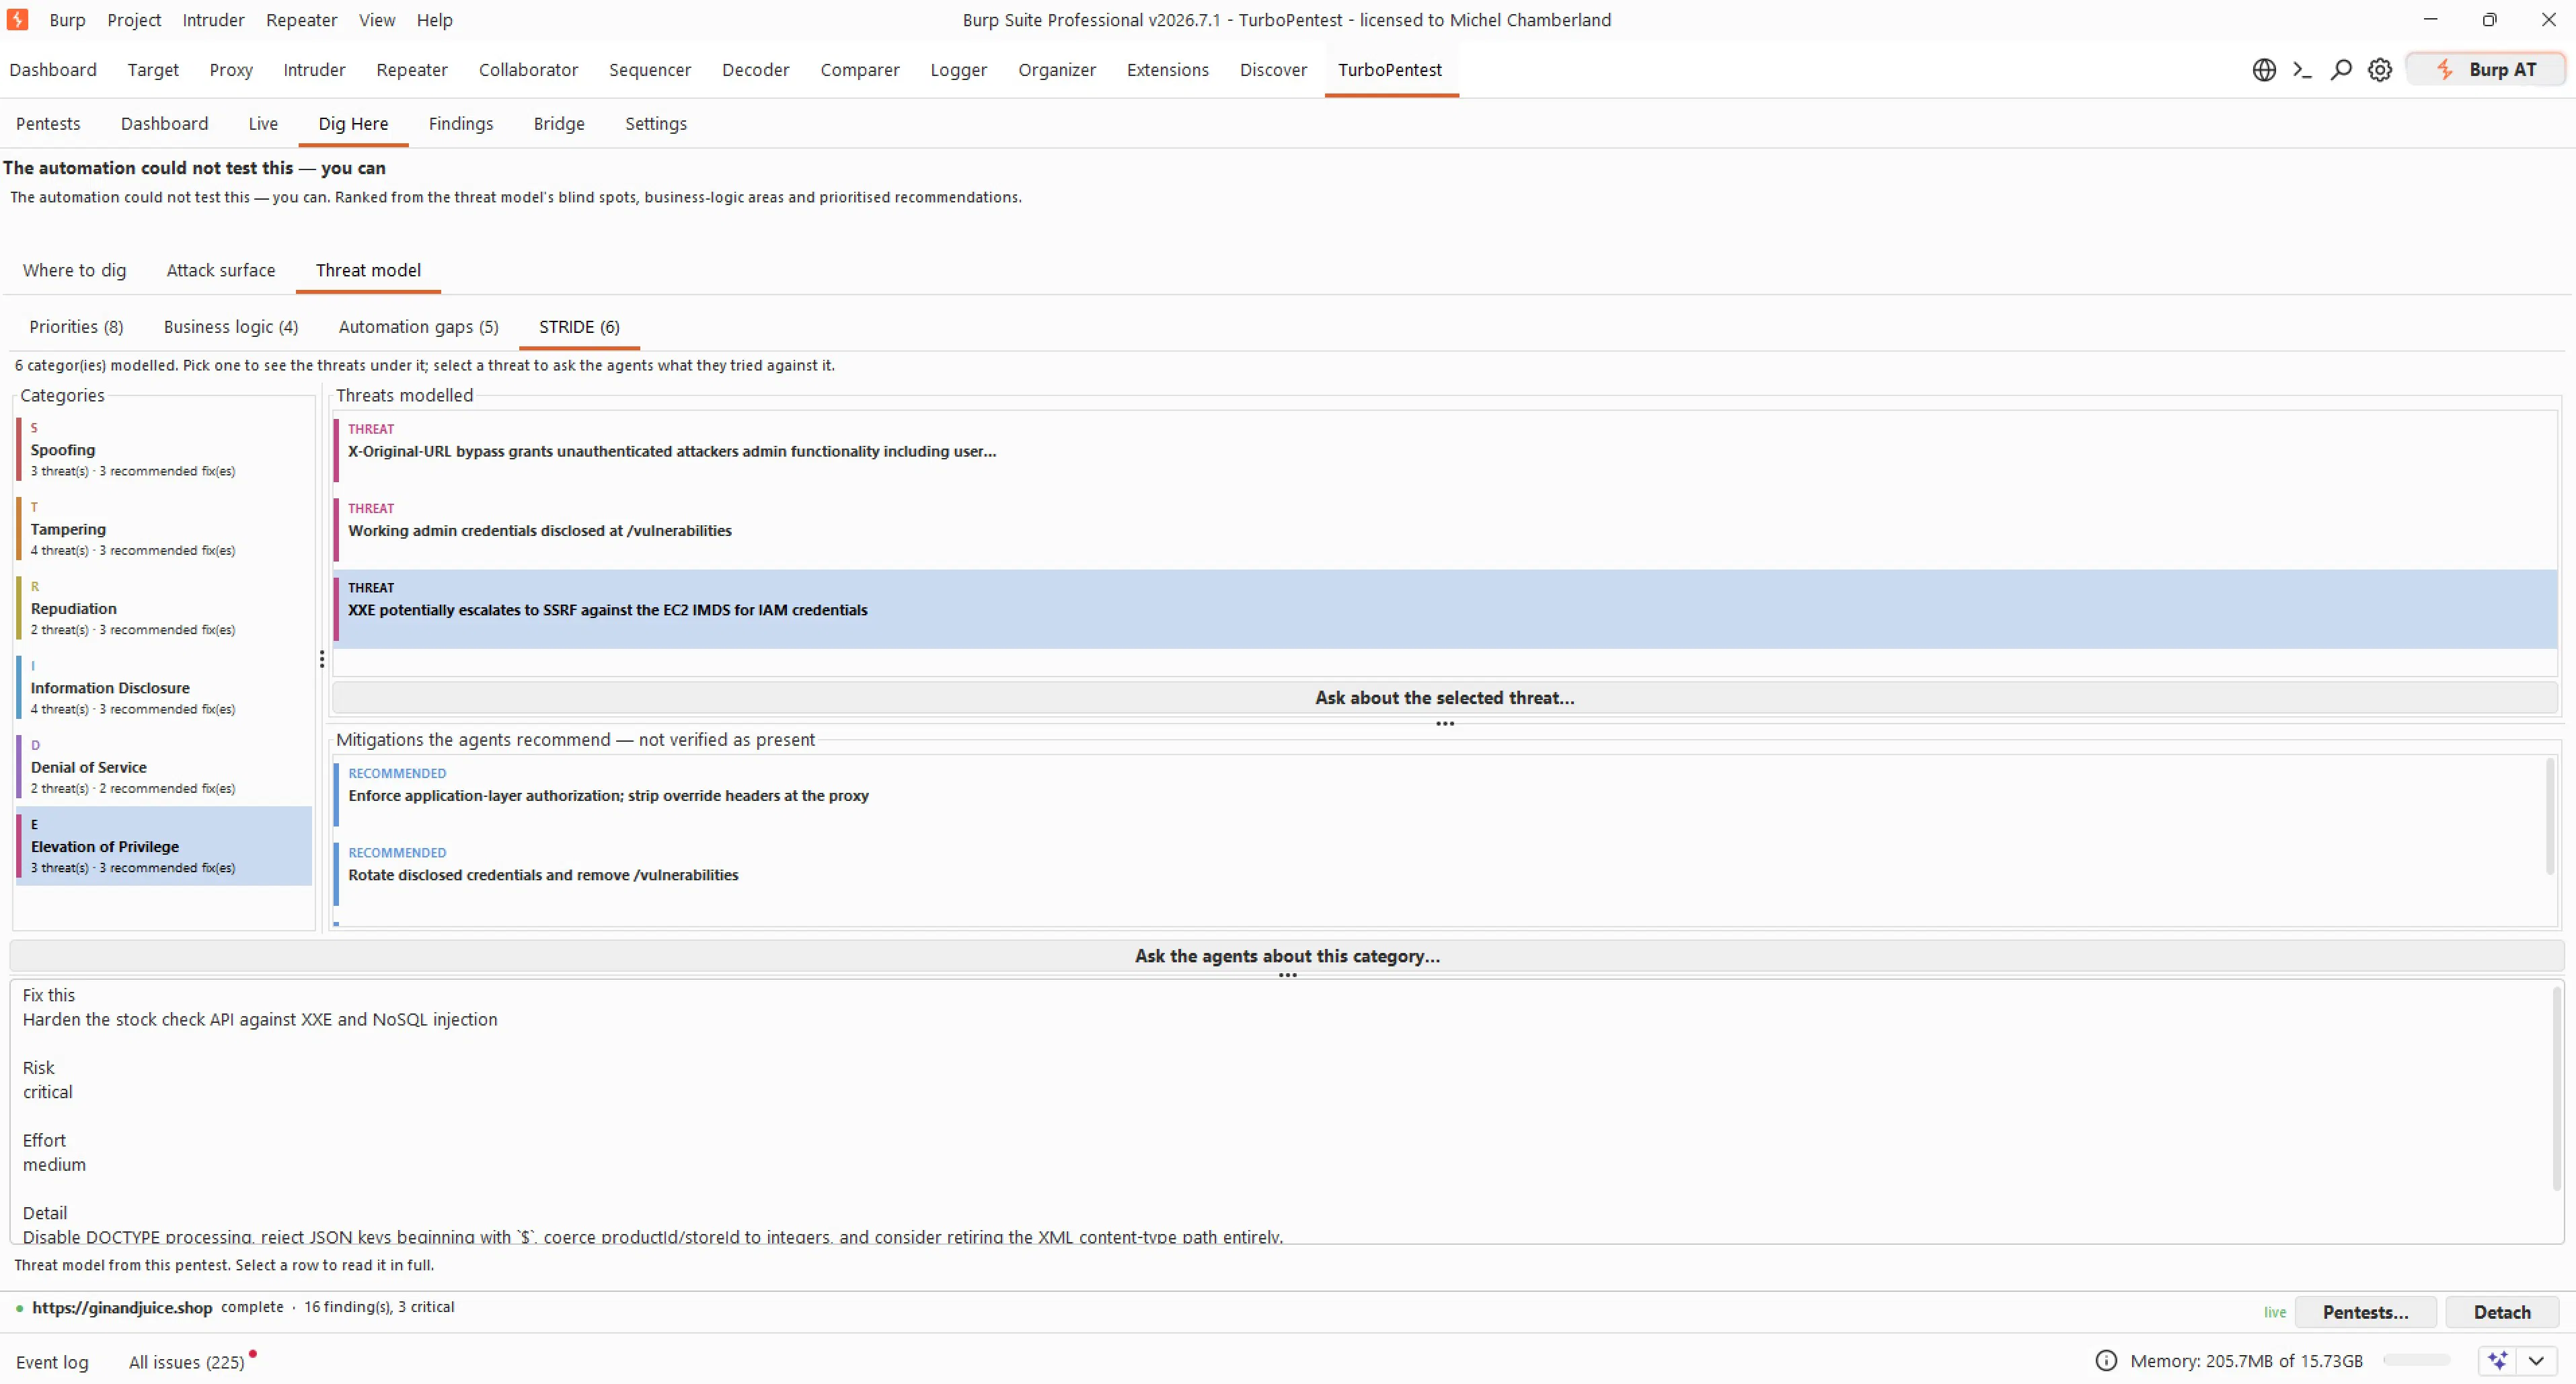Click the Burp AT lightning button
The image size is (2576, 1384).
point(2486,70)
